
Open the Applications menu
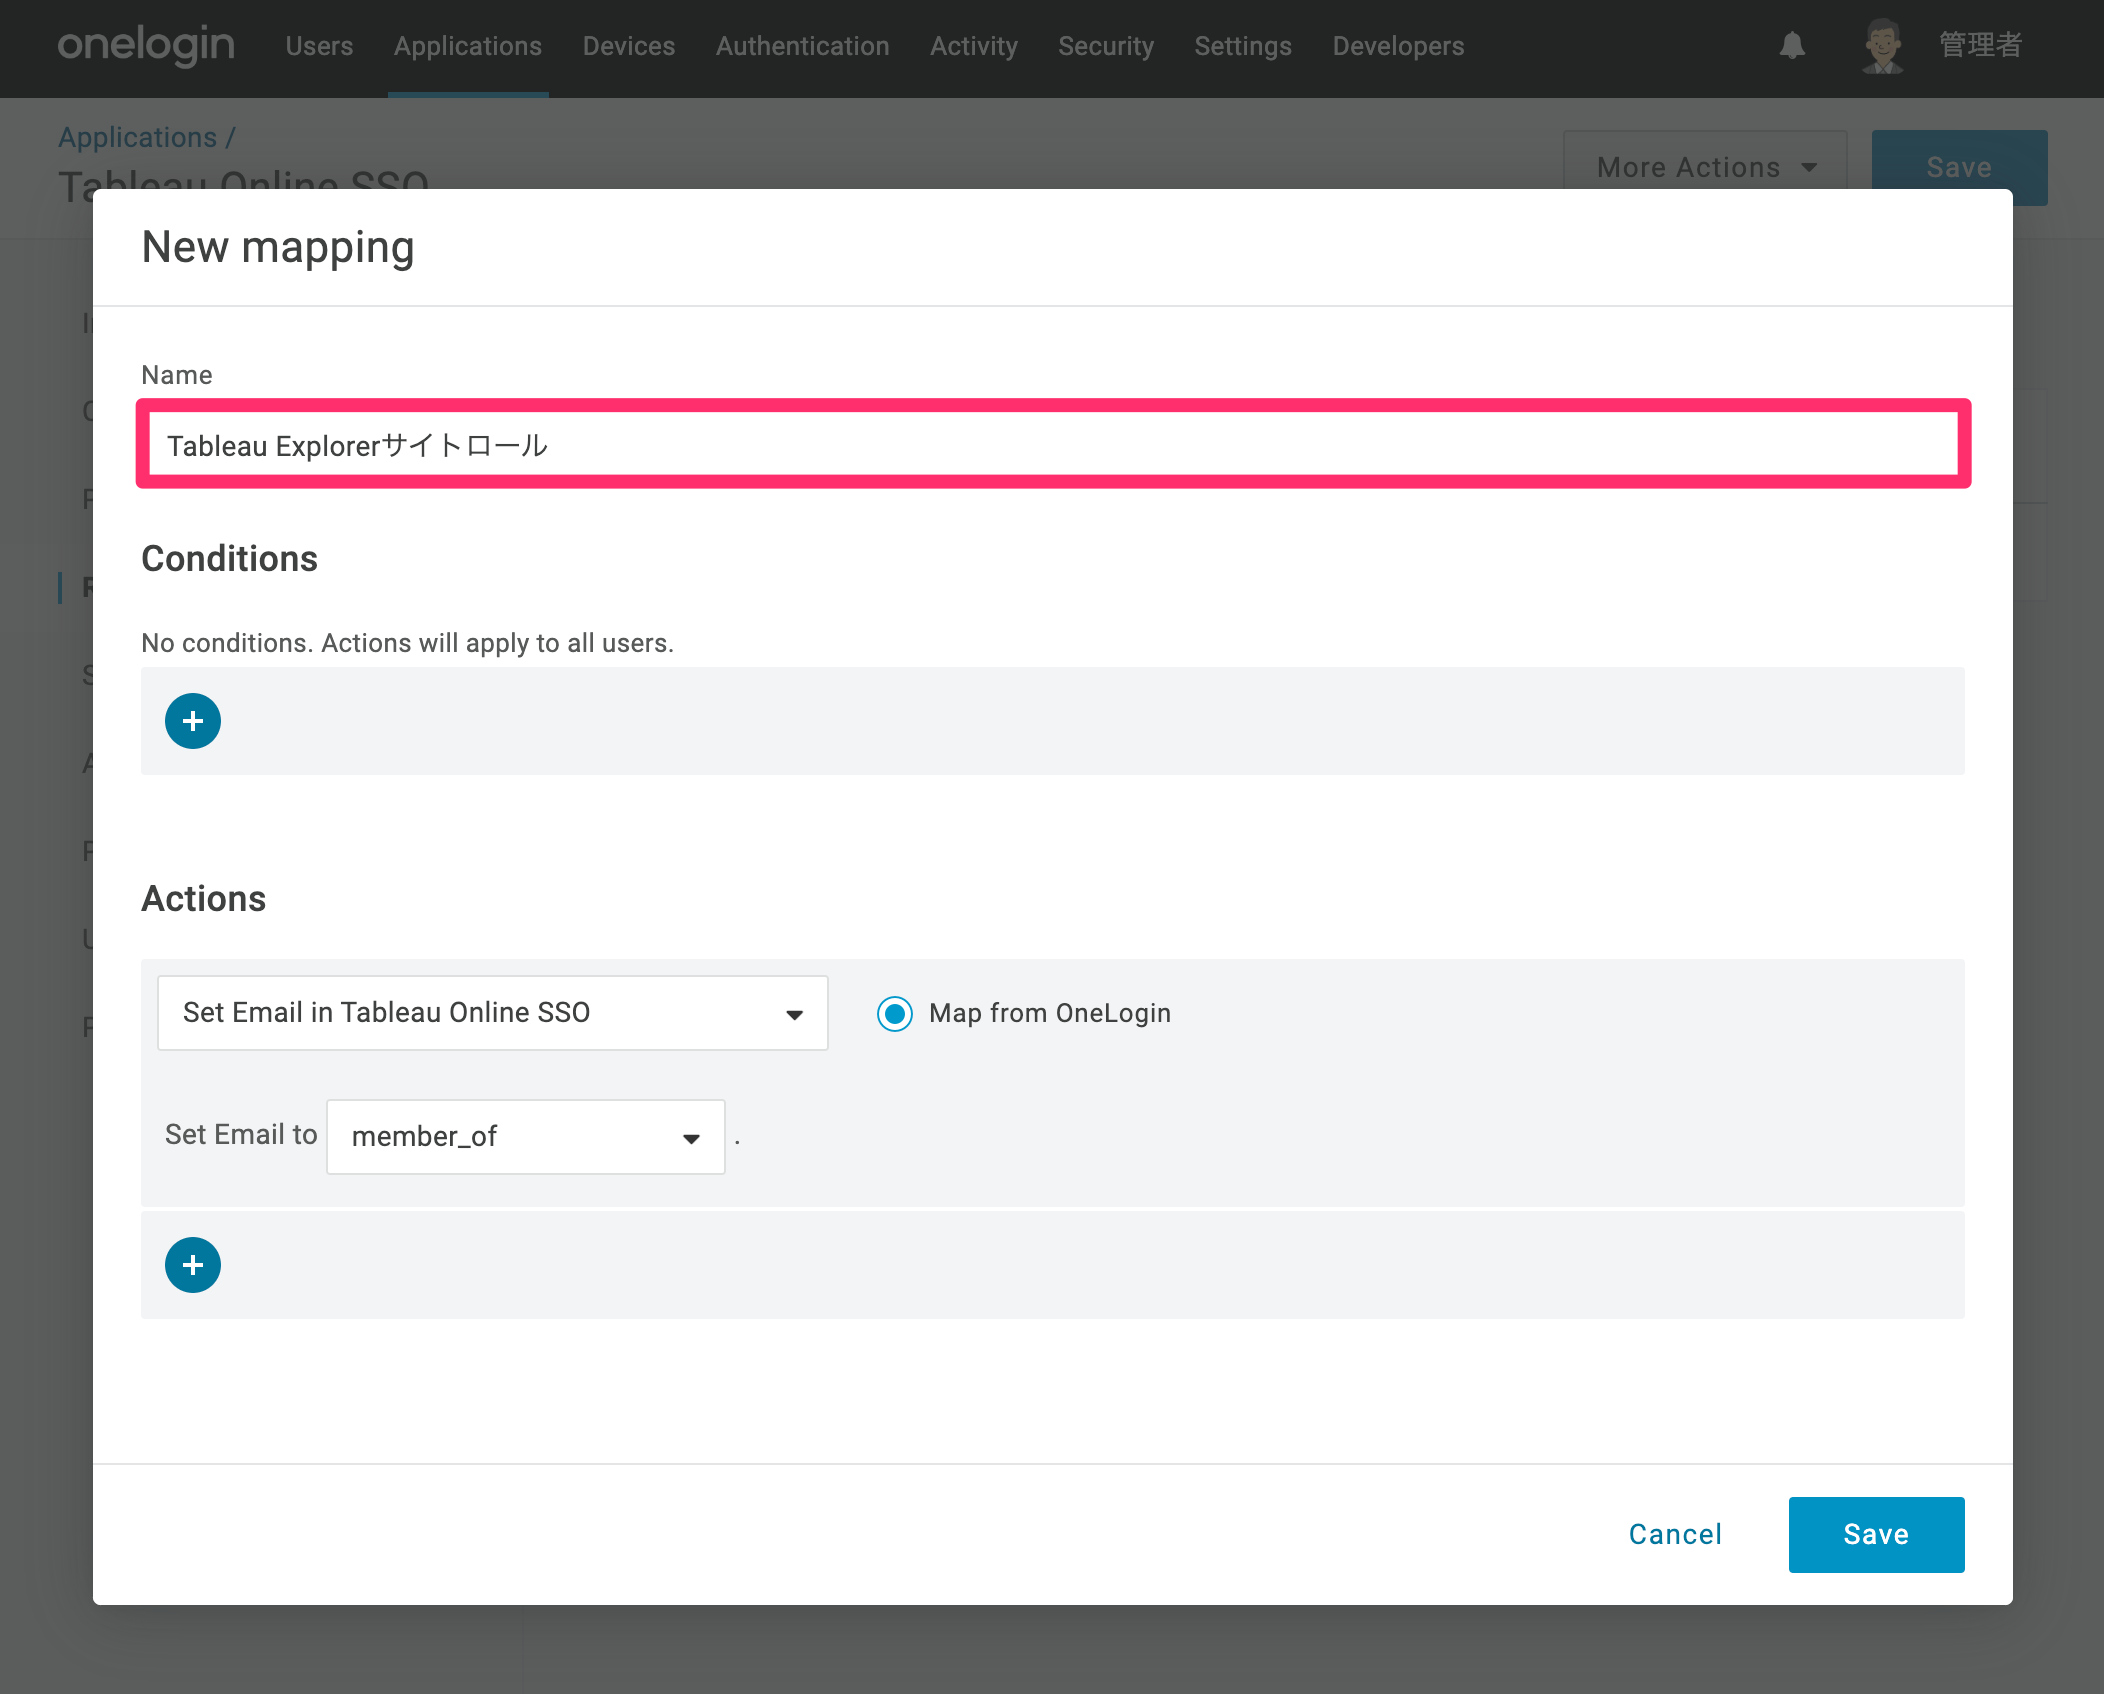[468, 46]
